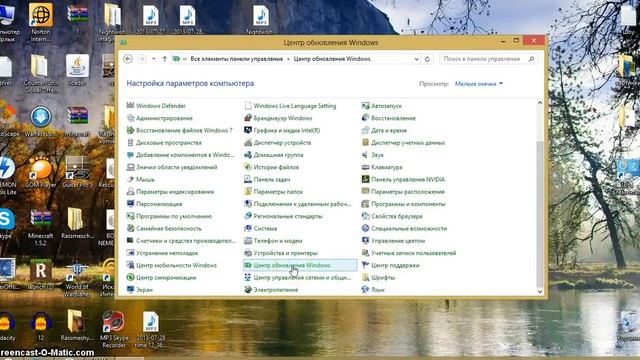Image resolution: width=640 pixels, height=360 pixels.
Task: Open Центр мобильности Windows link
Action: (x=176, y=265)
